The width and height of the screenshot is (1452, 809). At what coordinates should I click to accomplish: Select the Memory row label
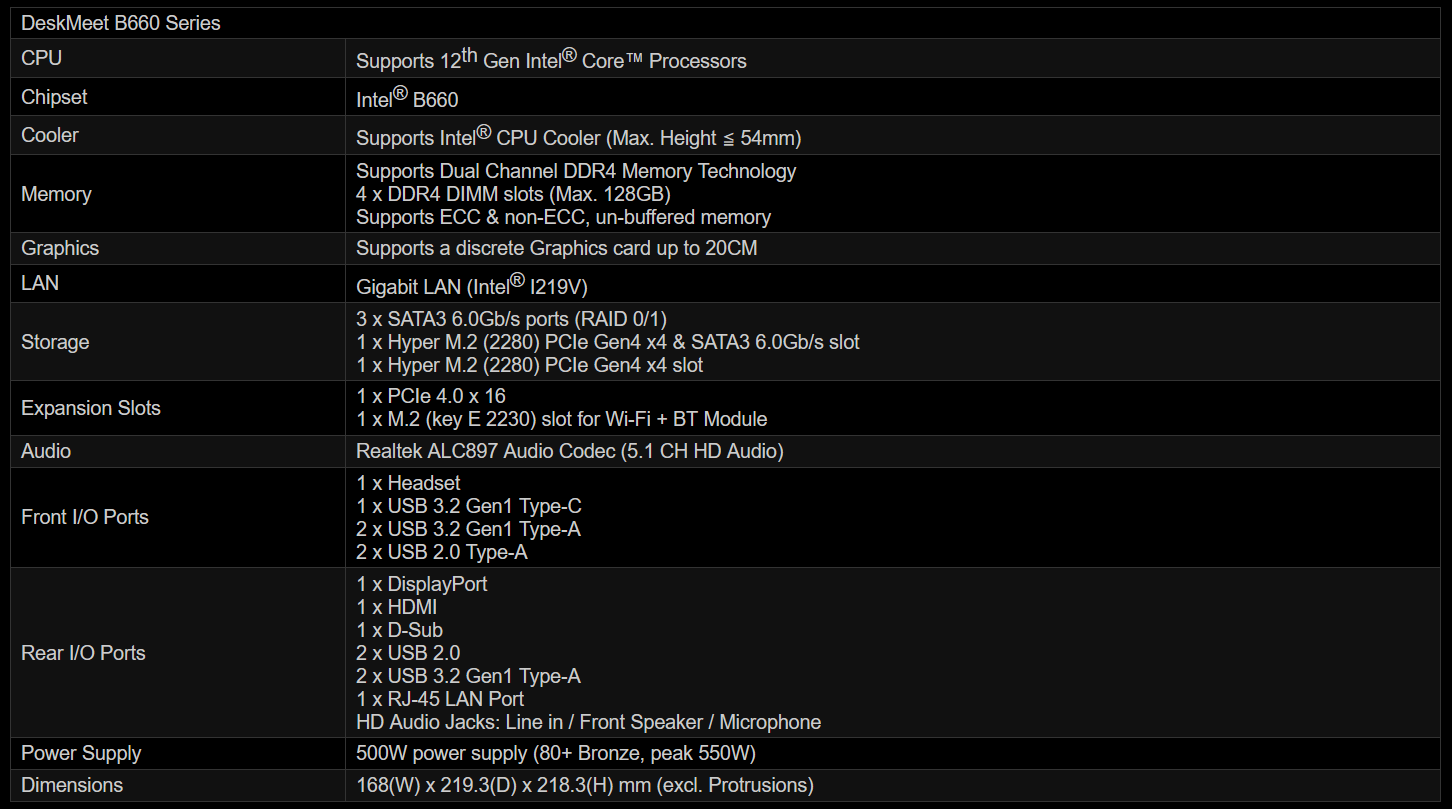pyautogui.click(x=56, y=194)
